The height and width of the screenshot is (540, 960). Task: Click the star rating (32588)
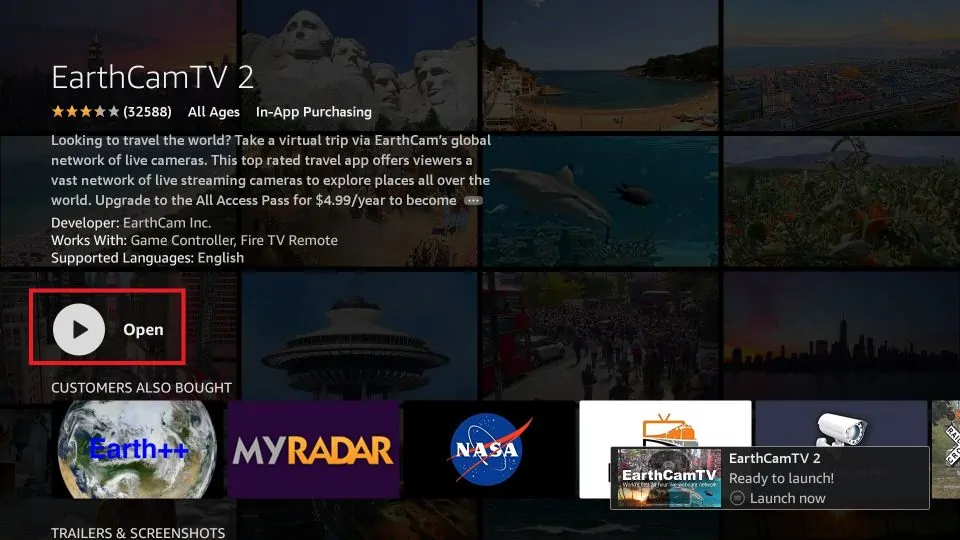(111, 111)
